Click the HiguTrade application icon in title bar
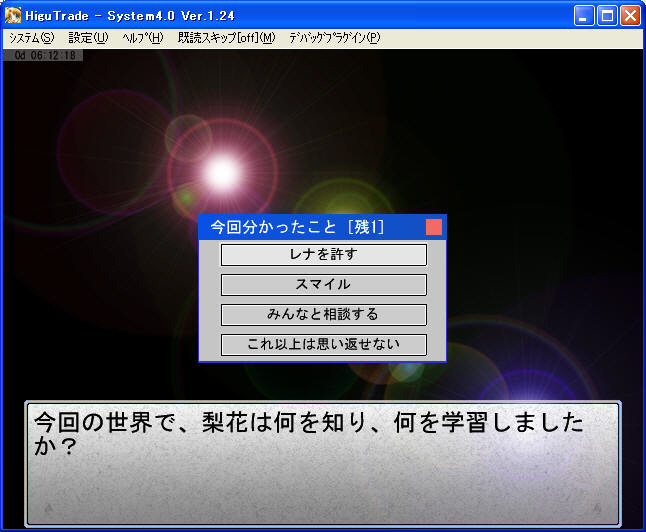Viewport: 646px width, 532px height. pos(13,16)
